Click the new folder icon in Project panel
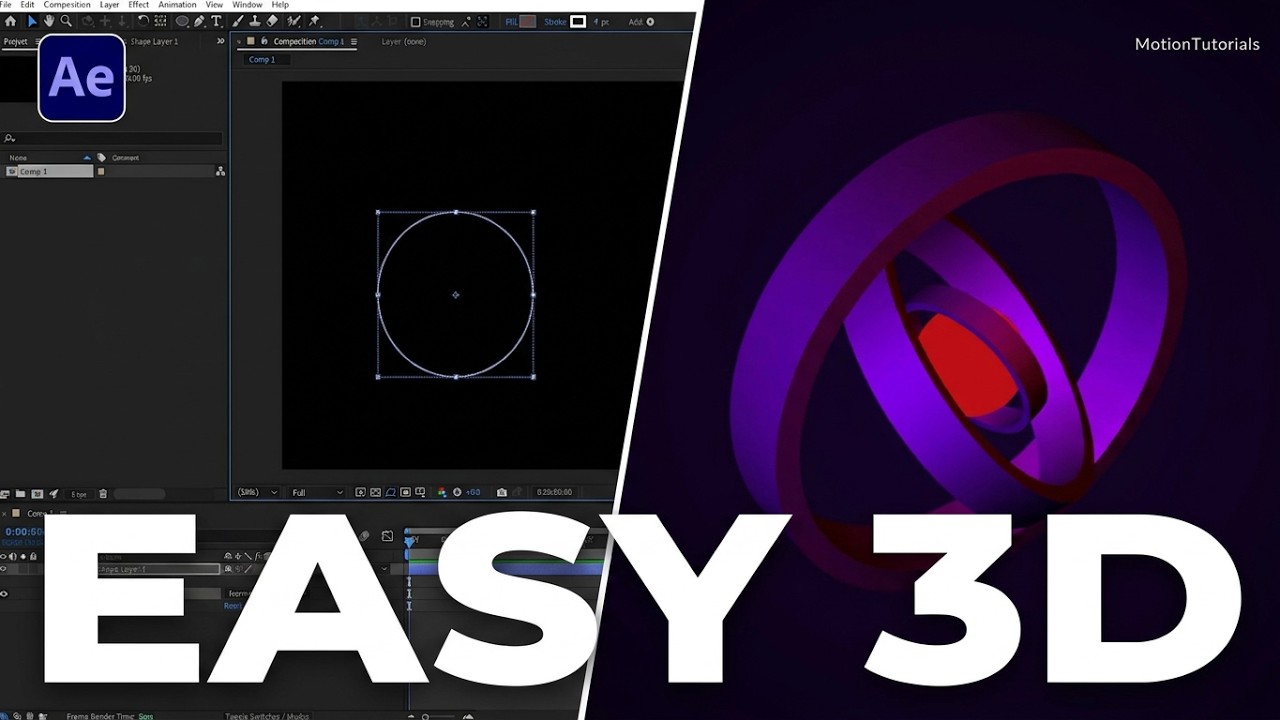1280x720 pixels. click(20, 494)
